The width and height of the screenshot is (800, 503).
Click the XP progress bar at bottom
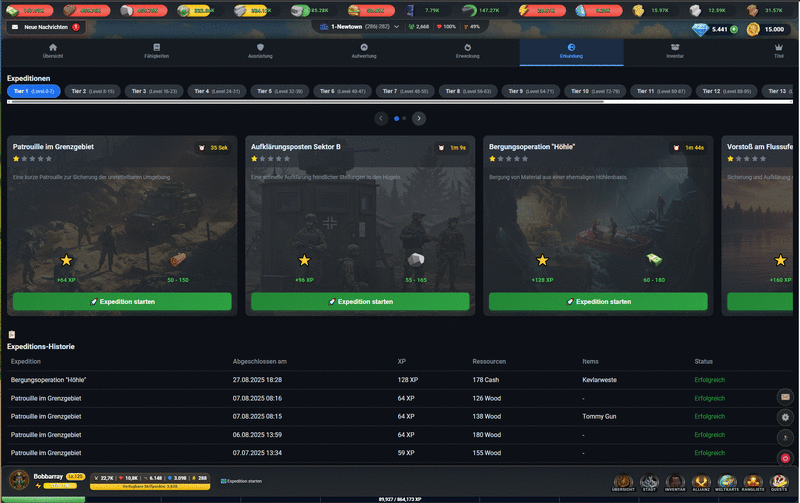click(x=400, y=499)
